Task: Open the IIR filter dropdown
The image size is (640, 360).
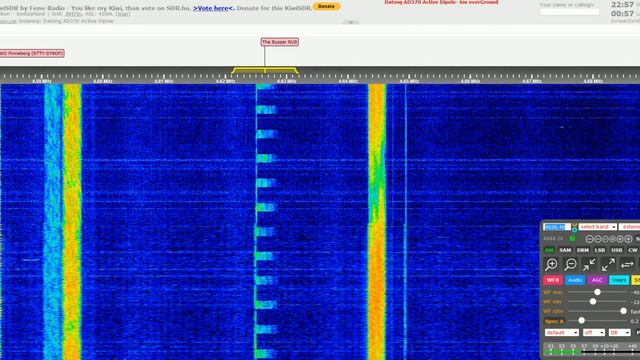Action: click(x=620, y=333)
